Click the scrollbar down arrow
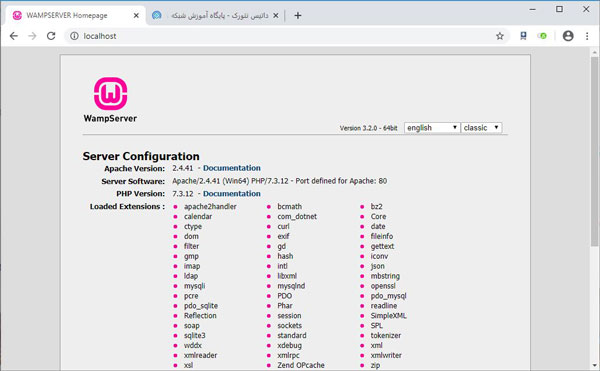600x371 pixels. pos(594,365)
